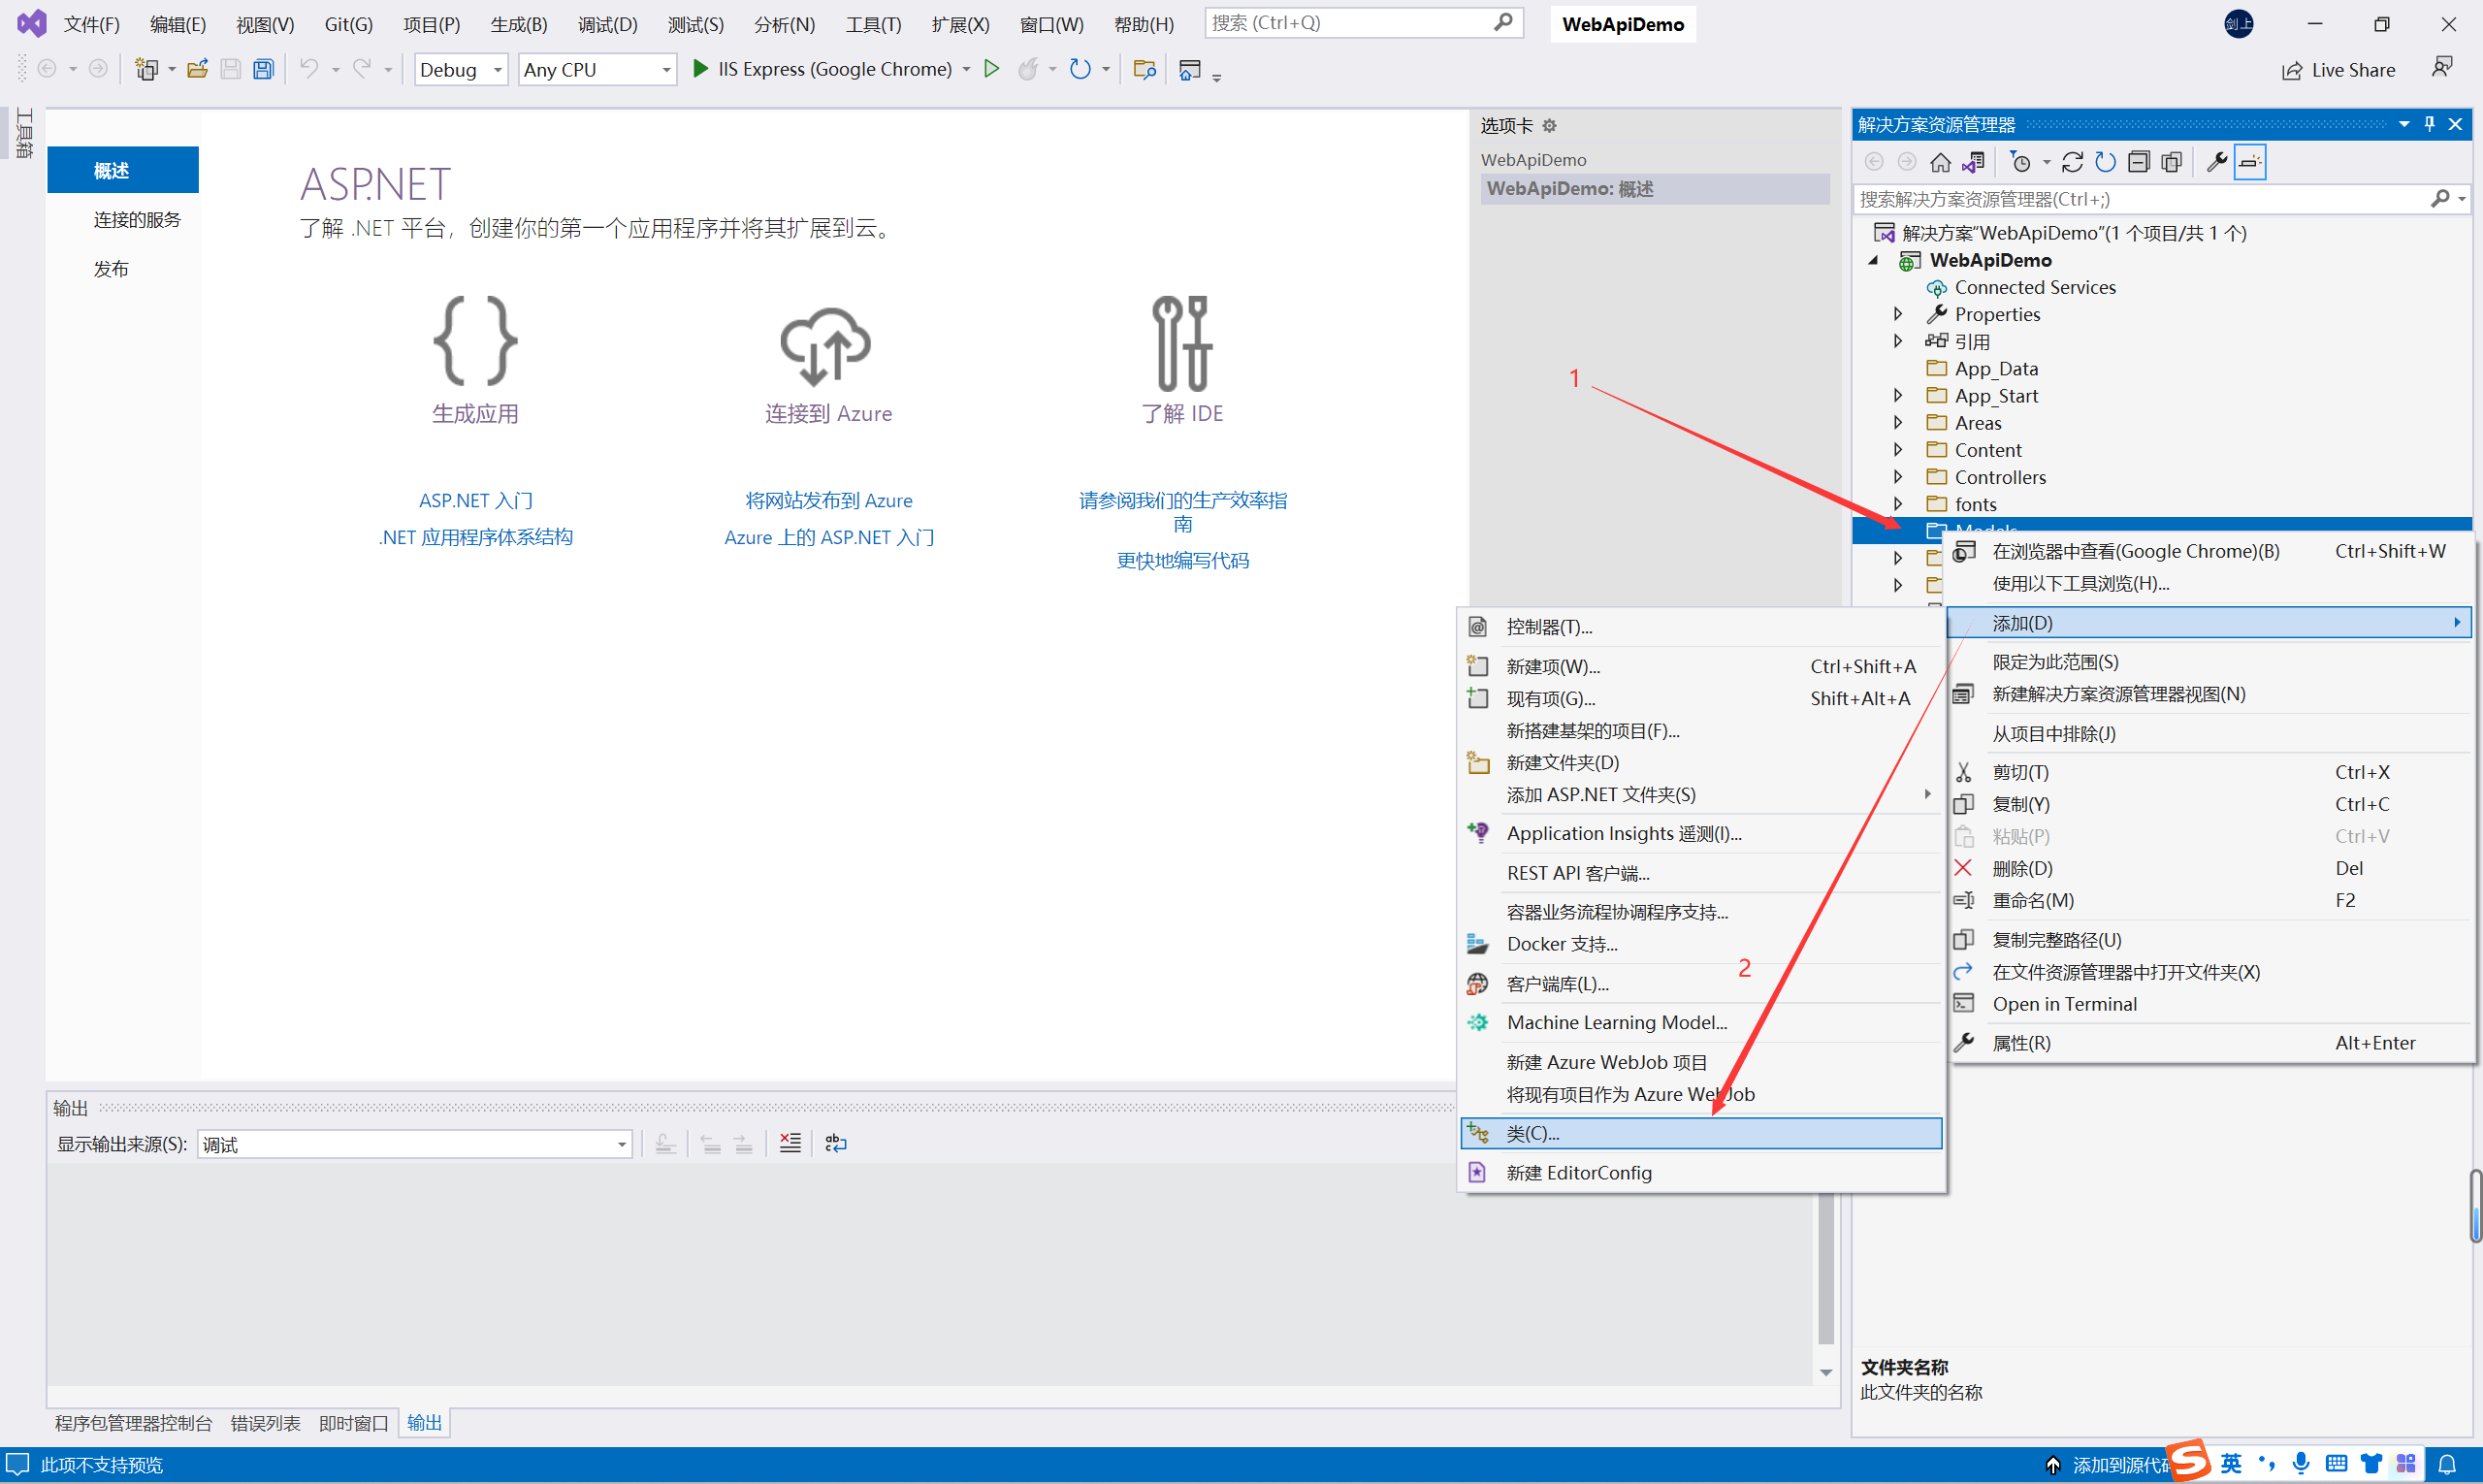Click the save all files toolbar icon
This screenshot has height=1484, width=2483.
tap(260, 69)
